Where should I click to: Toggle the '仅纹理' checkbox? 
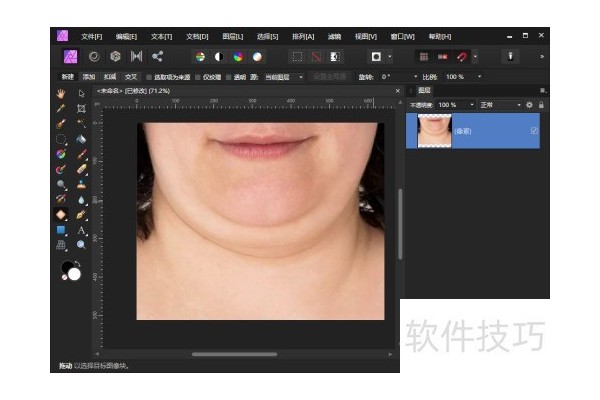198,77
